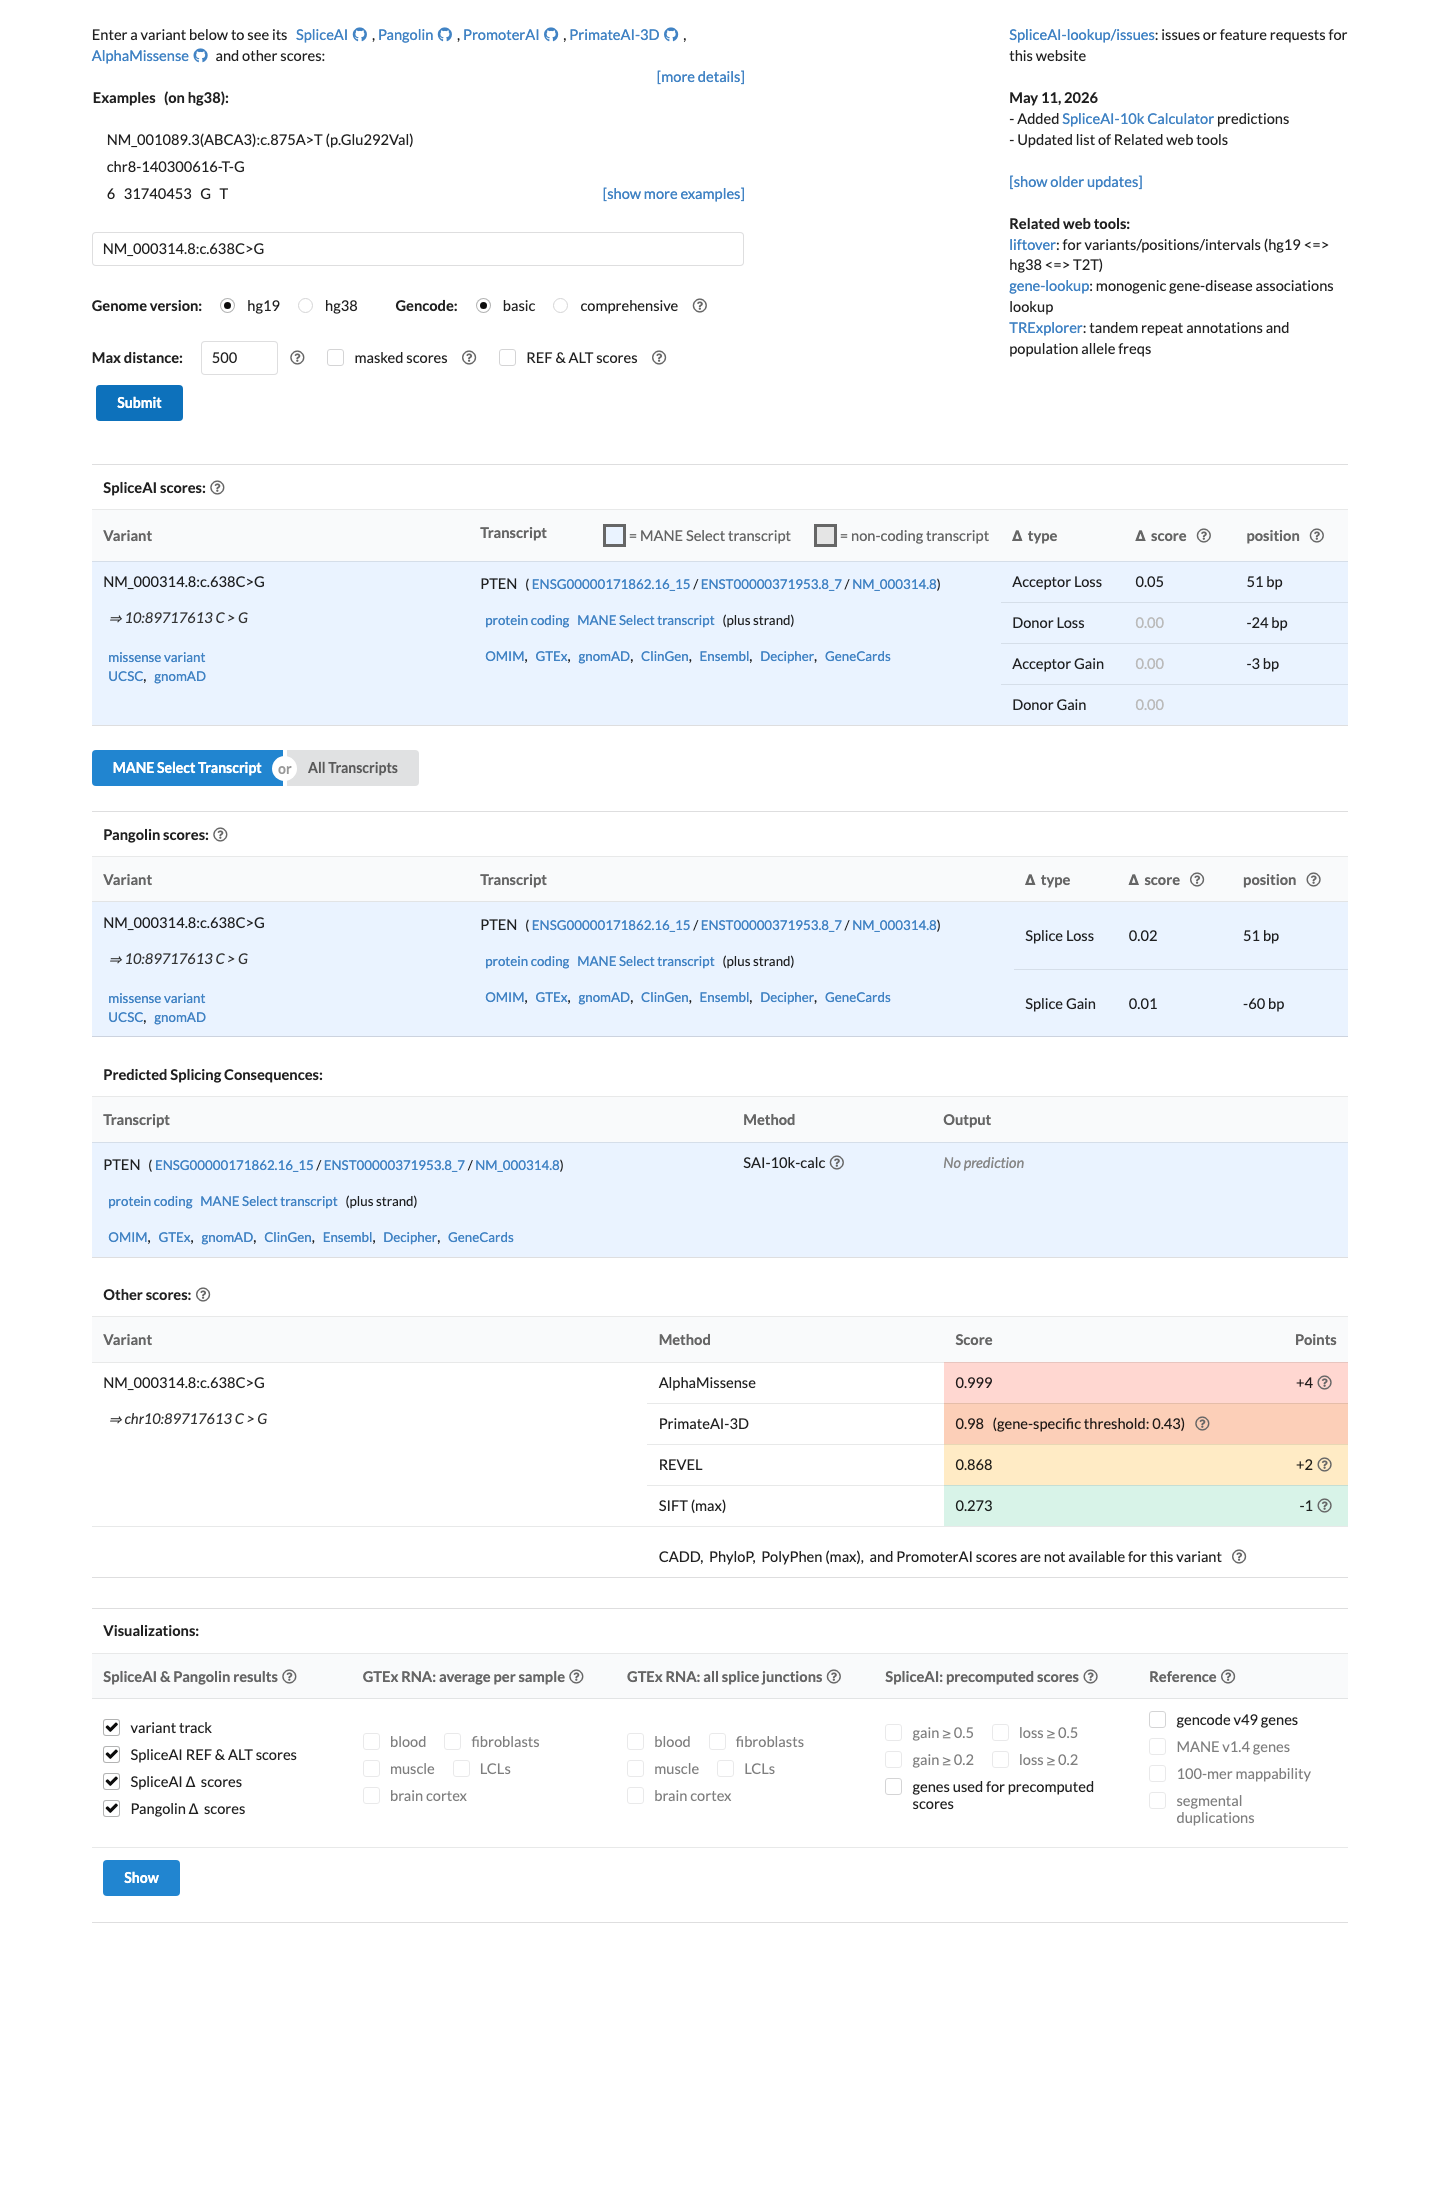Select hg19 genome version
The height and width of the screenshot is (2200, 1454).
[x=228, y=306]
